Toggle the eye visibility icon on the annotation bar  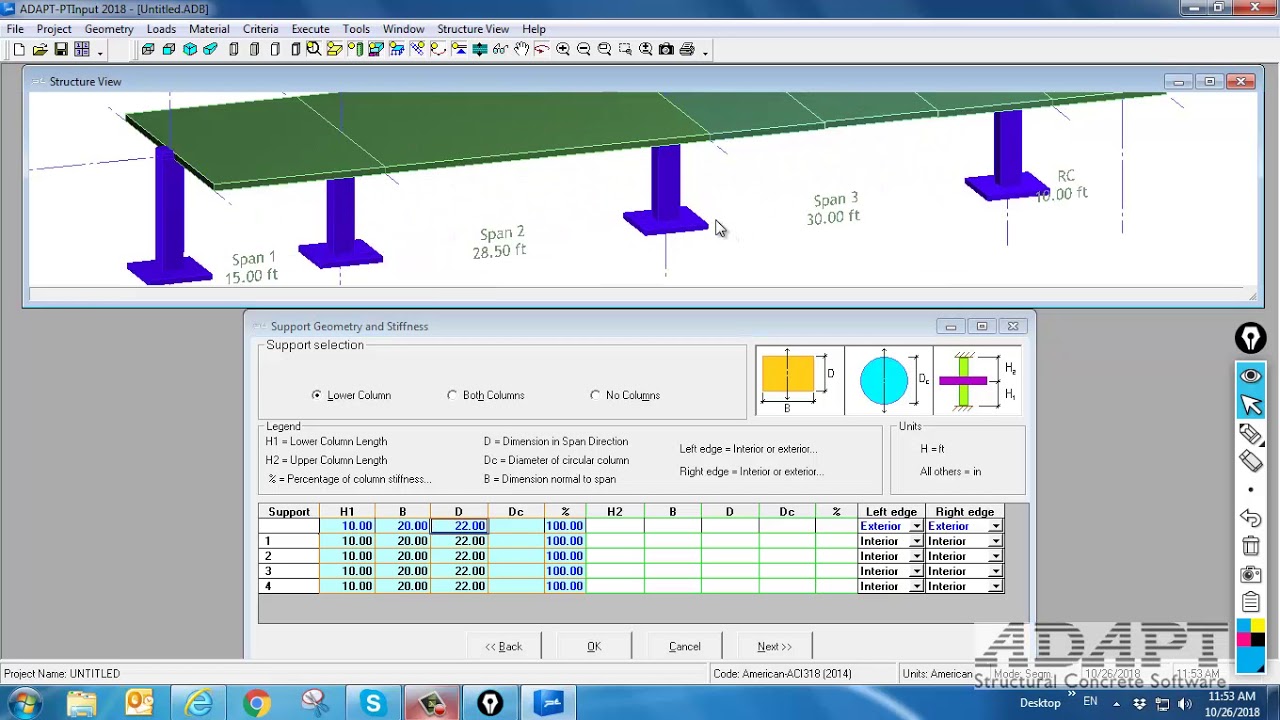point(1251,376)
